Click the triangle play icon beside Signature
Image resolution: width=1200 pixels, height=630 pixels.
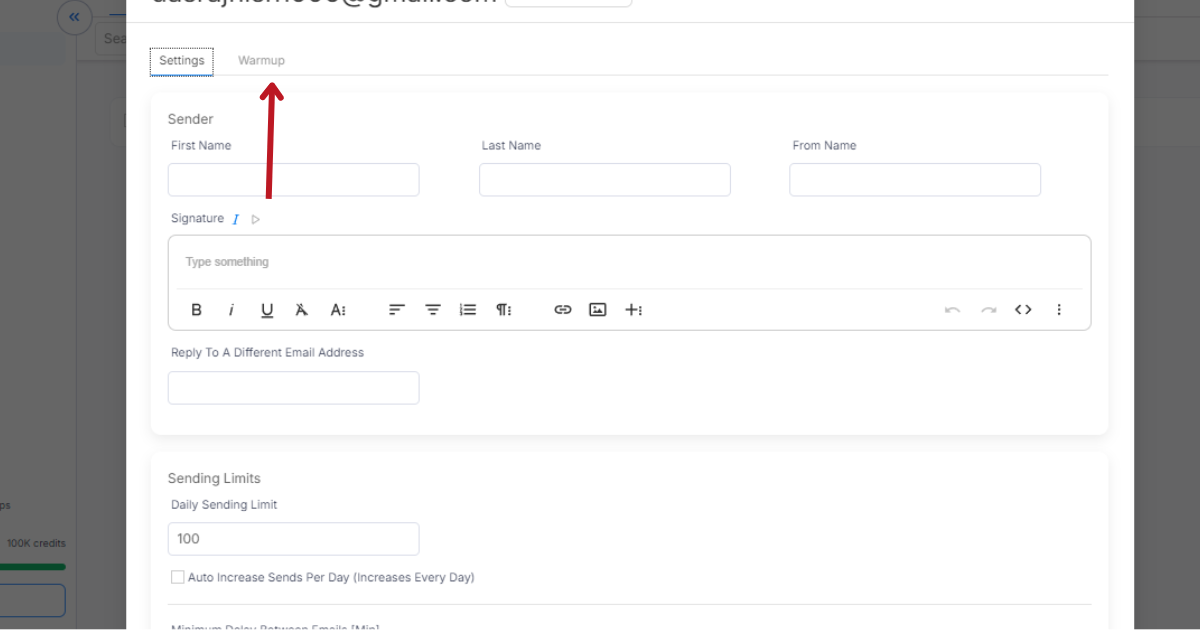(256, 219)
